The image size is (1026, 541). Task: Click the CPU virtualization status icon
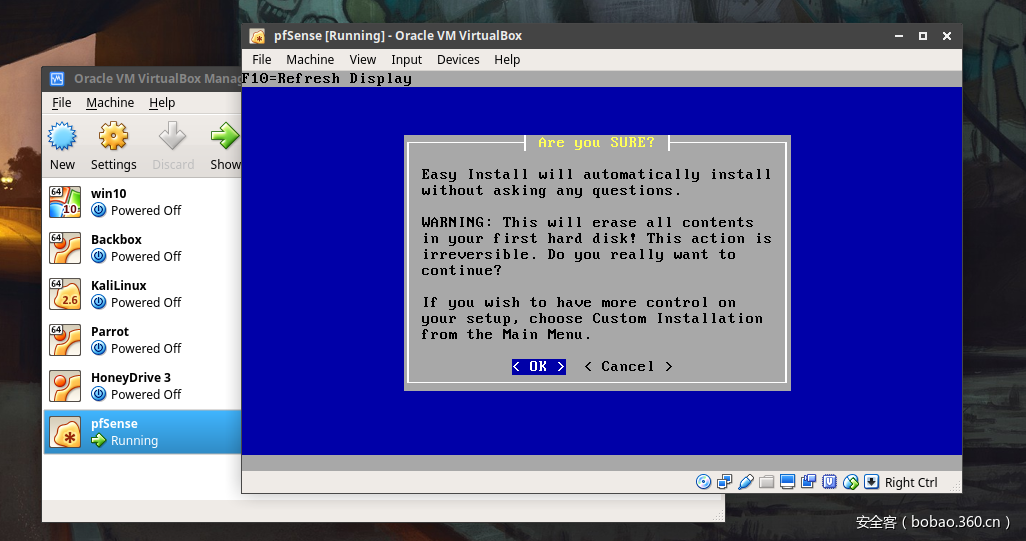click(829, 482)
